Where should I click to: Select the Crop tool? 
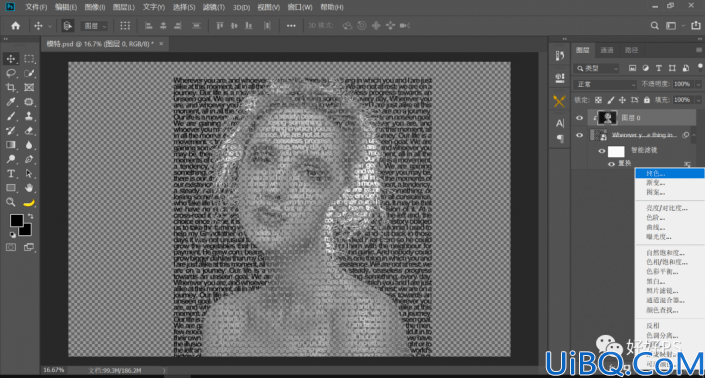coord(11,87)
